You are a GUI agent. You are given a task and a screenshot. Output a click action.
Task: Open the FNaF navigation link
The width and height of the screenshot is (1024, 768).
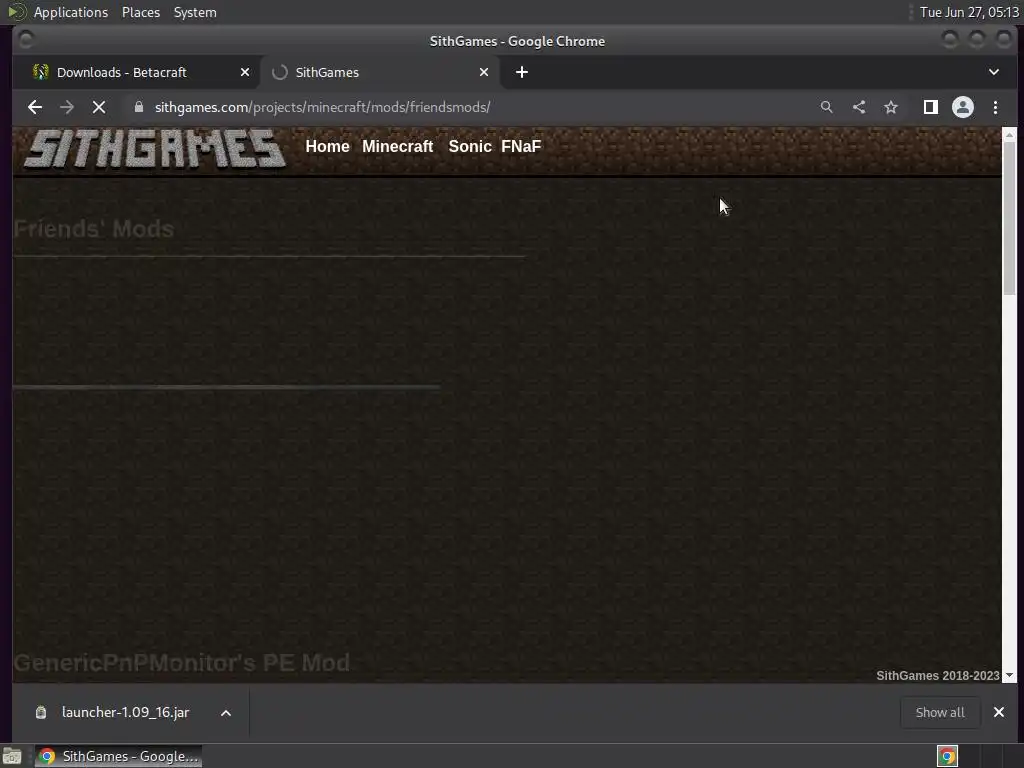520,146
